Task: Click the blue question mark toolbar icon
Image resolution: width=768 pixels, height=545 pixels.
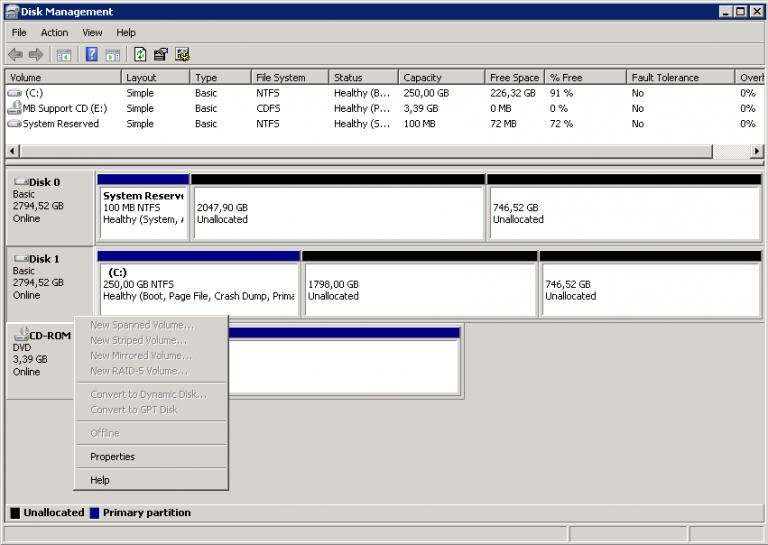Action: (x=91, y=55)
